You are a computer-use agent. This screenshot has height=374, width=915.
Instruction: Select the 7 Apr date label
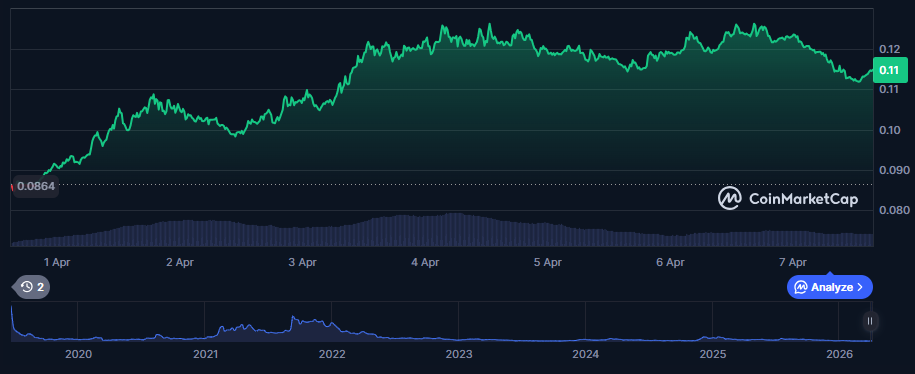pyautogui.click(x=792, y=263)
